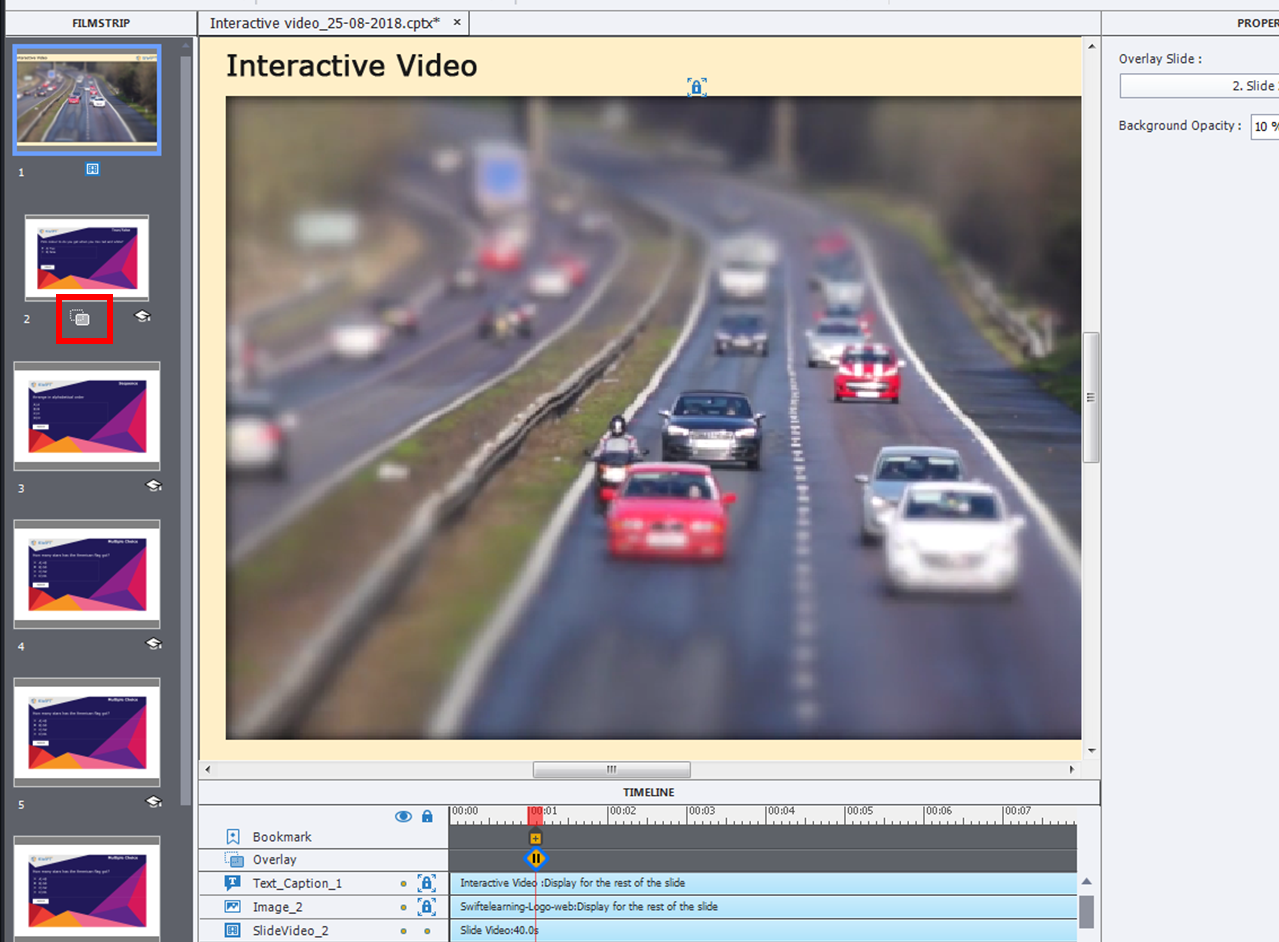Click the timeline vertical scroll up arrow
1279x942 pixels.
pyautogui.click(x=1086, y=882)
